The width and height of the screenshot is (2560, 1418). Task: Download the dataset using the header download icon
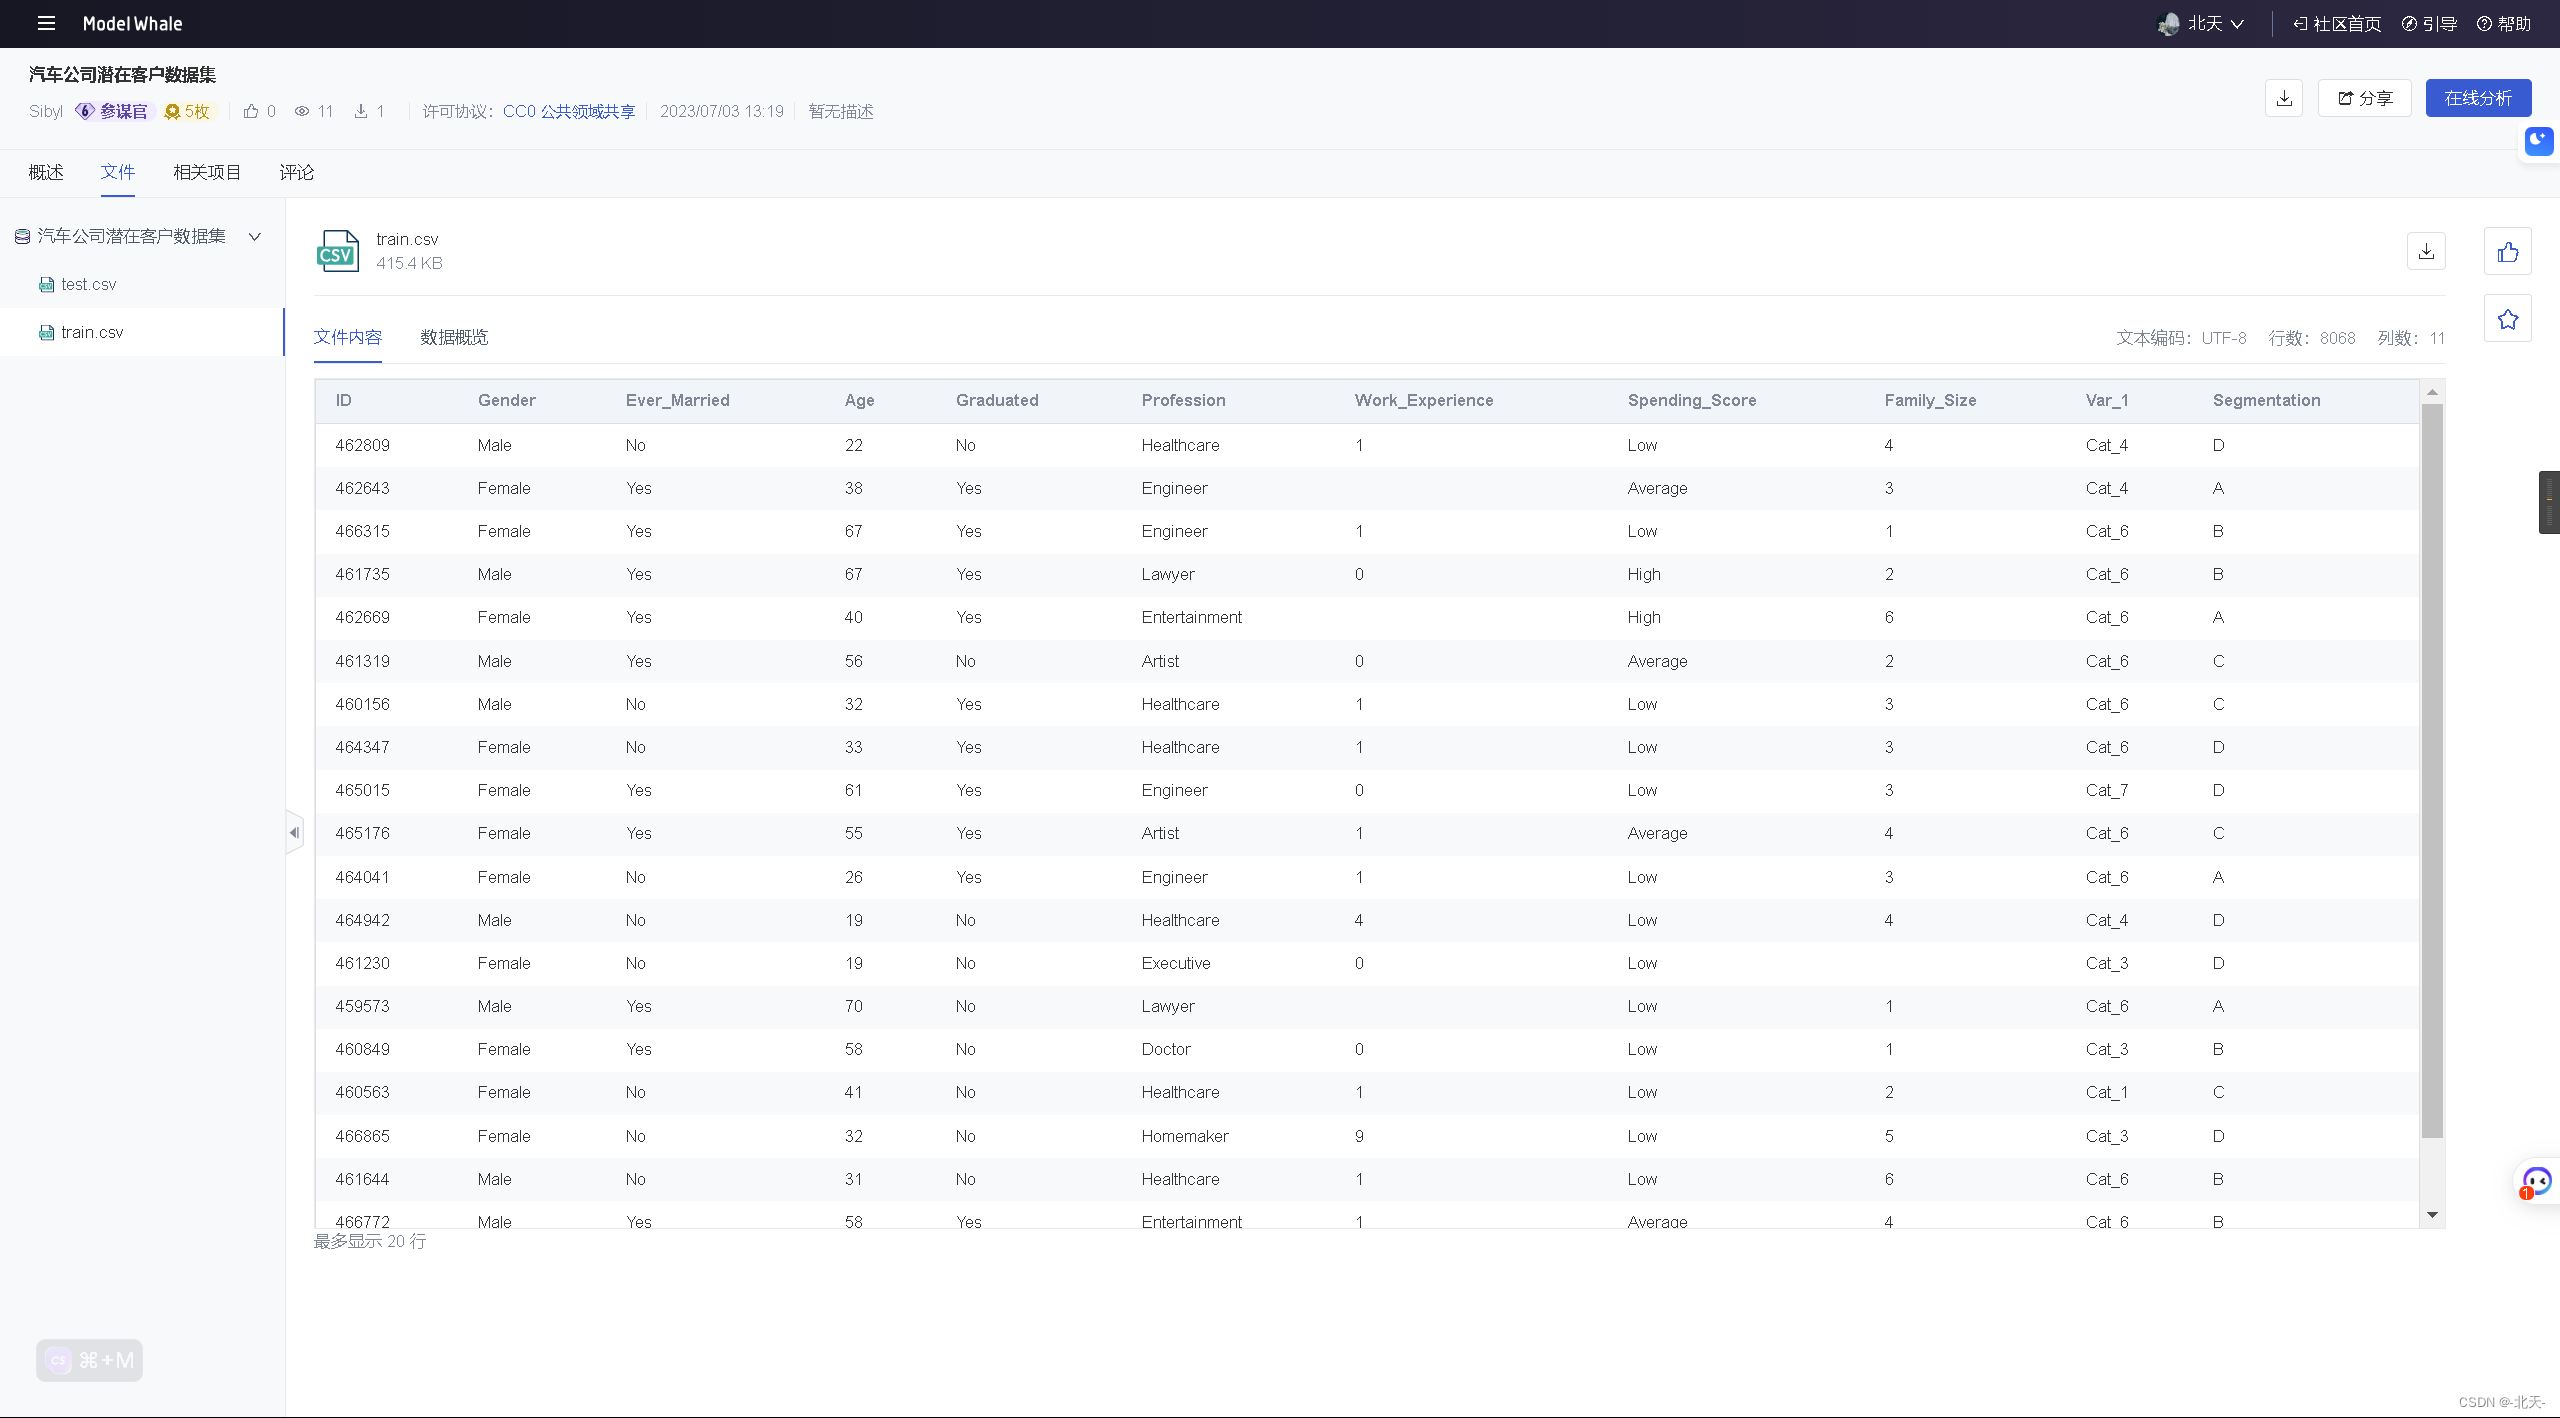tap(2284, 98)
